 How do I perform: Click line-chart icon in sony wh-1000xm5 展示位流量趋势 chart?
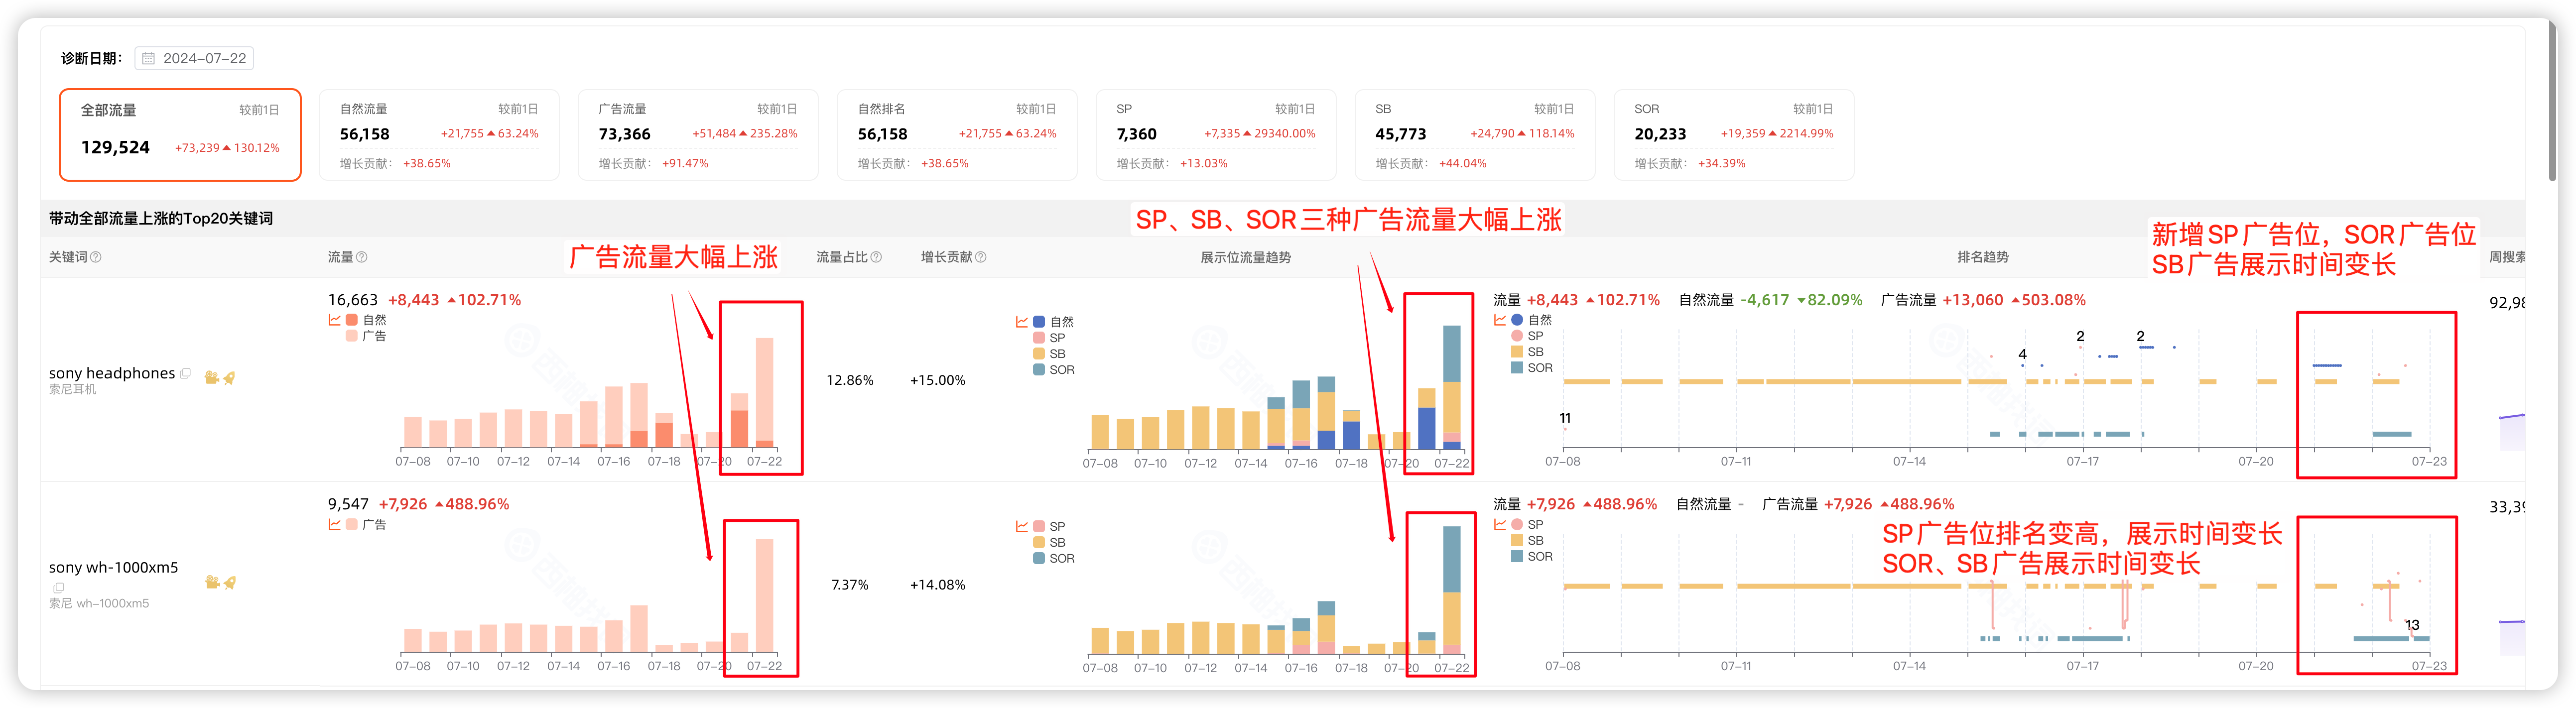(1022, 526)
